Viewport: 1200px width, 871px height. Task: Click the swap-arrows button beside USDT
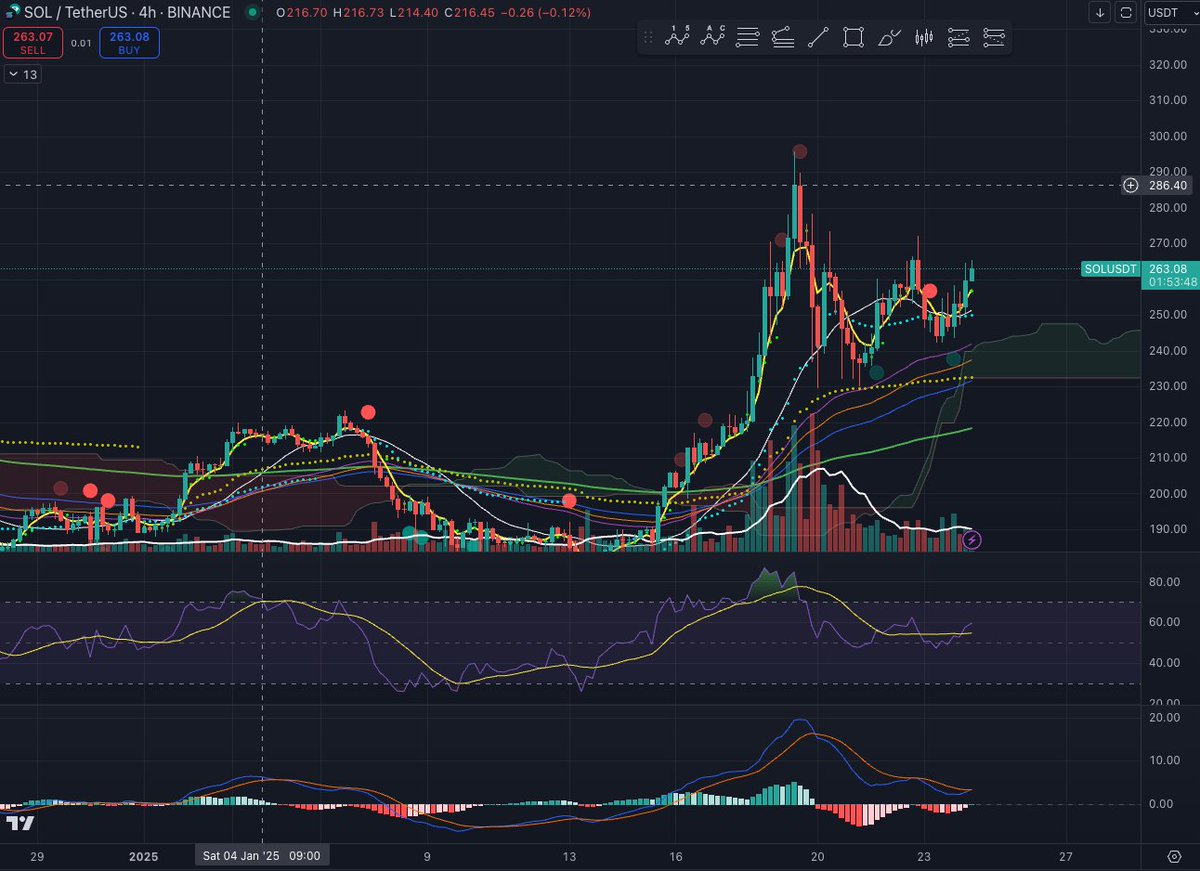[x=1126, y=13]
